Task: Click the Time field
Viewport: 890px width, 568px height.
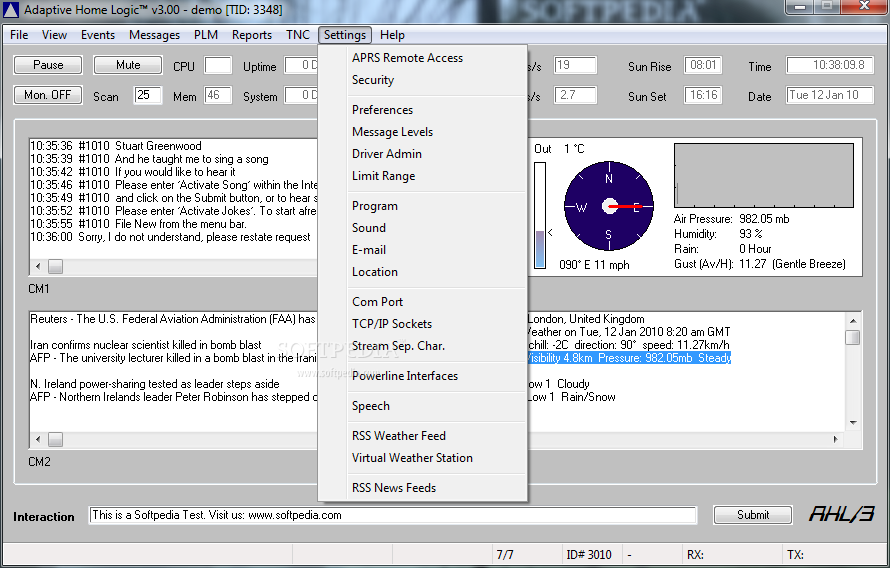Action: click(x=830, y=65)
